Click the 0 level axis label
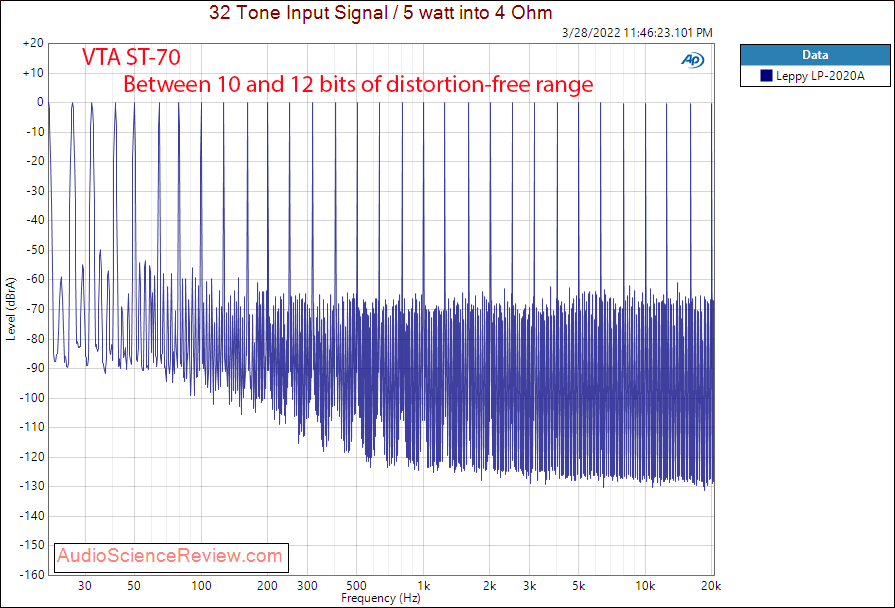This screenshot has height=608, width=895. click(40, 102)
